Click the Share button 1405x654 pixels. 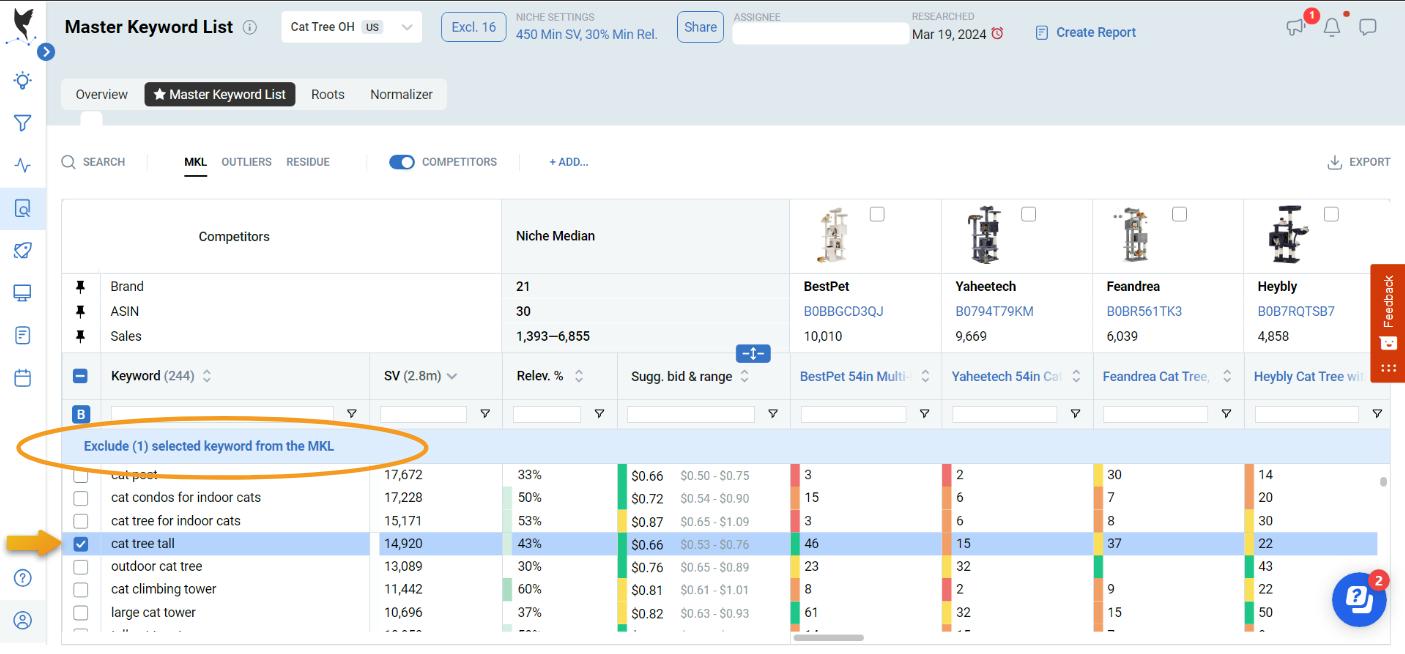tap(700, 27)
